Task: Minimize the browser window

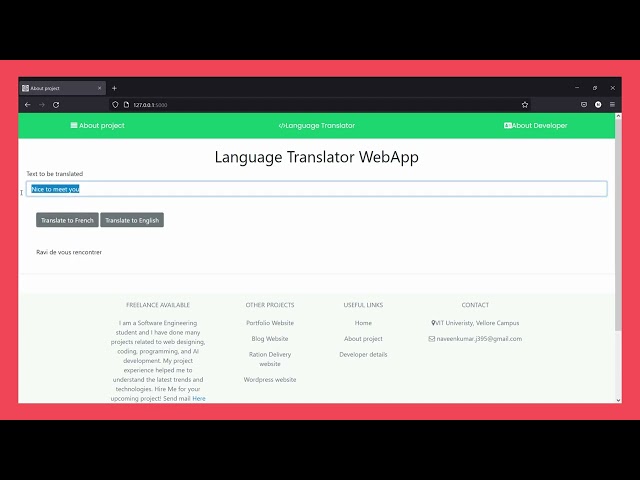Action: click(577, 88)
